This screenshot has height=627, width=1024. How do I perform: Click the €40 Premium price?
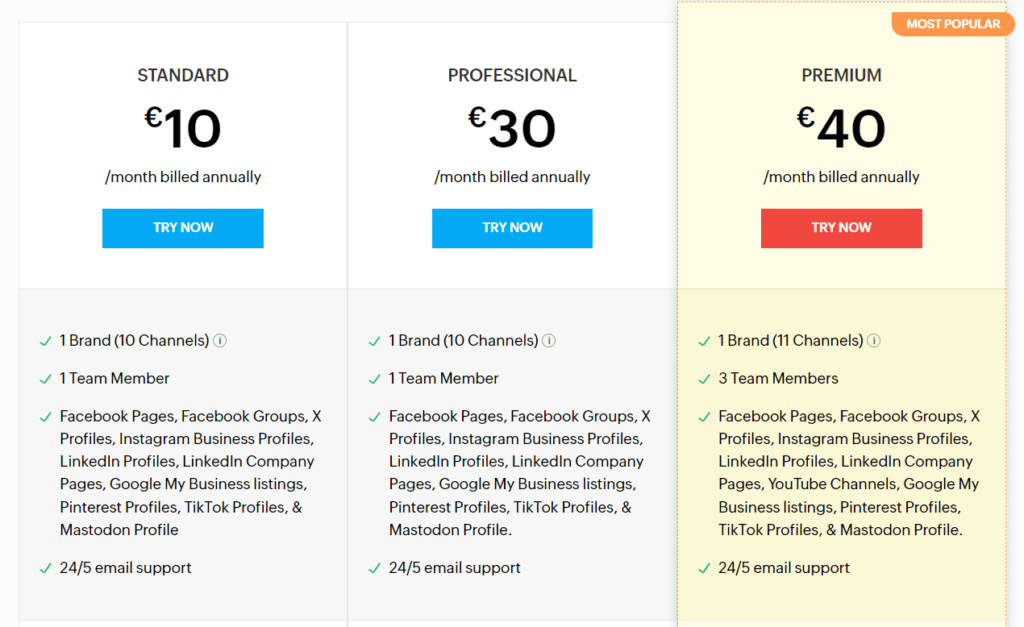coord(841,127)
